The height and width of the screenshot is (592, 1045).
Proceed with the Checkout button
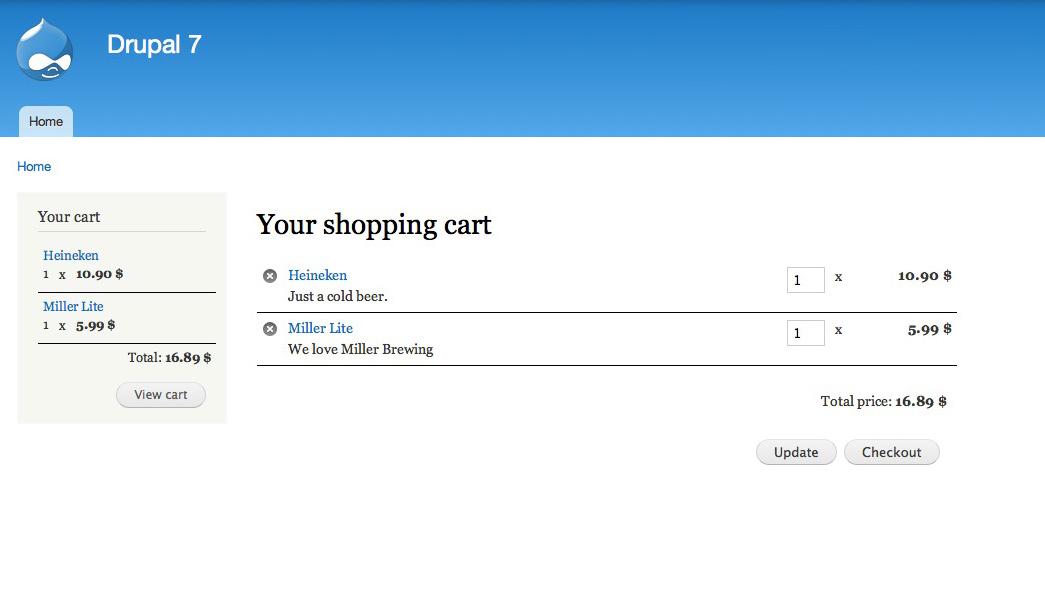point(892,452)
